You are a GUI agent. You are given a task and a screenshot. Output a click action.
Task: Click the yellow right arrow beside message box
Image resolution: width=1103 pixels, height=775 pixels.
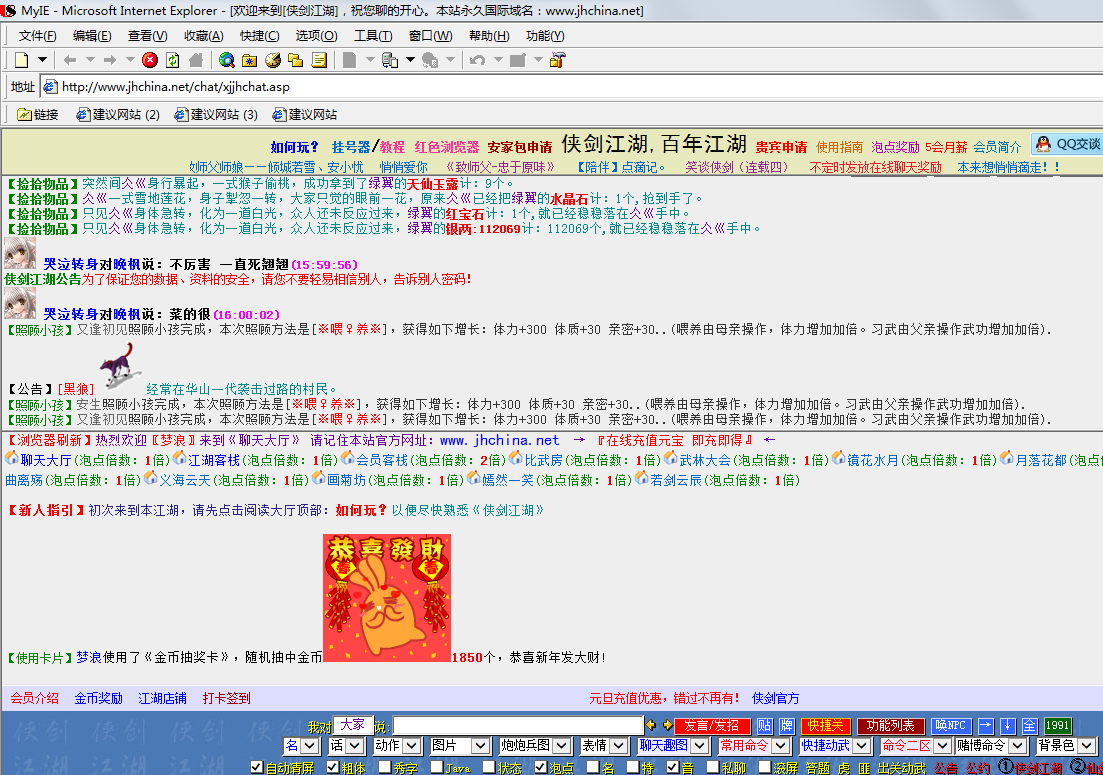(667, 725)
